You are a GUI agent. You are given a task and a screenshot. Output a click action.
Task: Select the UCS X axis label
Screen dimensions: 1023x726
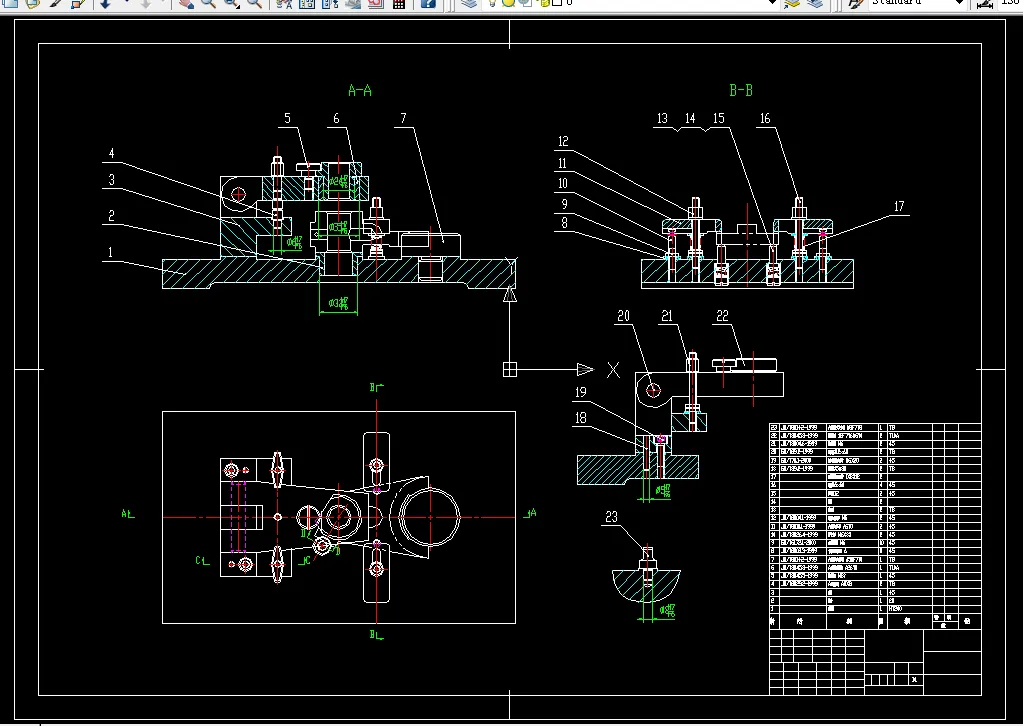point(613,370)
